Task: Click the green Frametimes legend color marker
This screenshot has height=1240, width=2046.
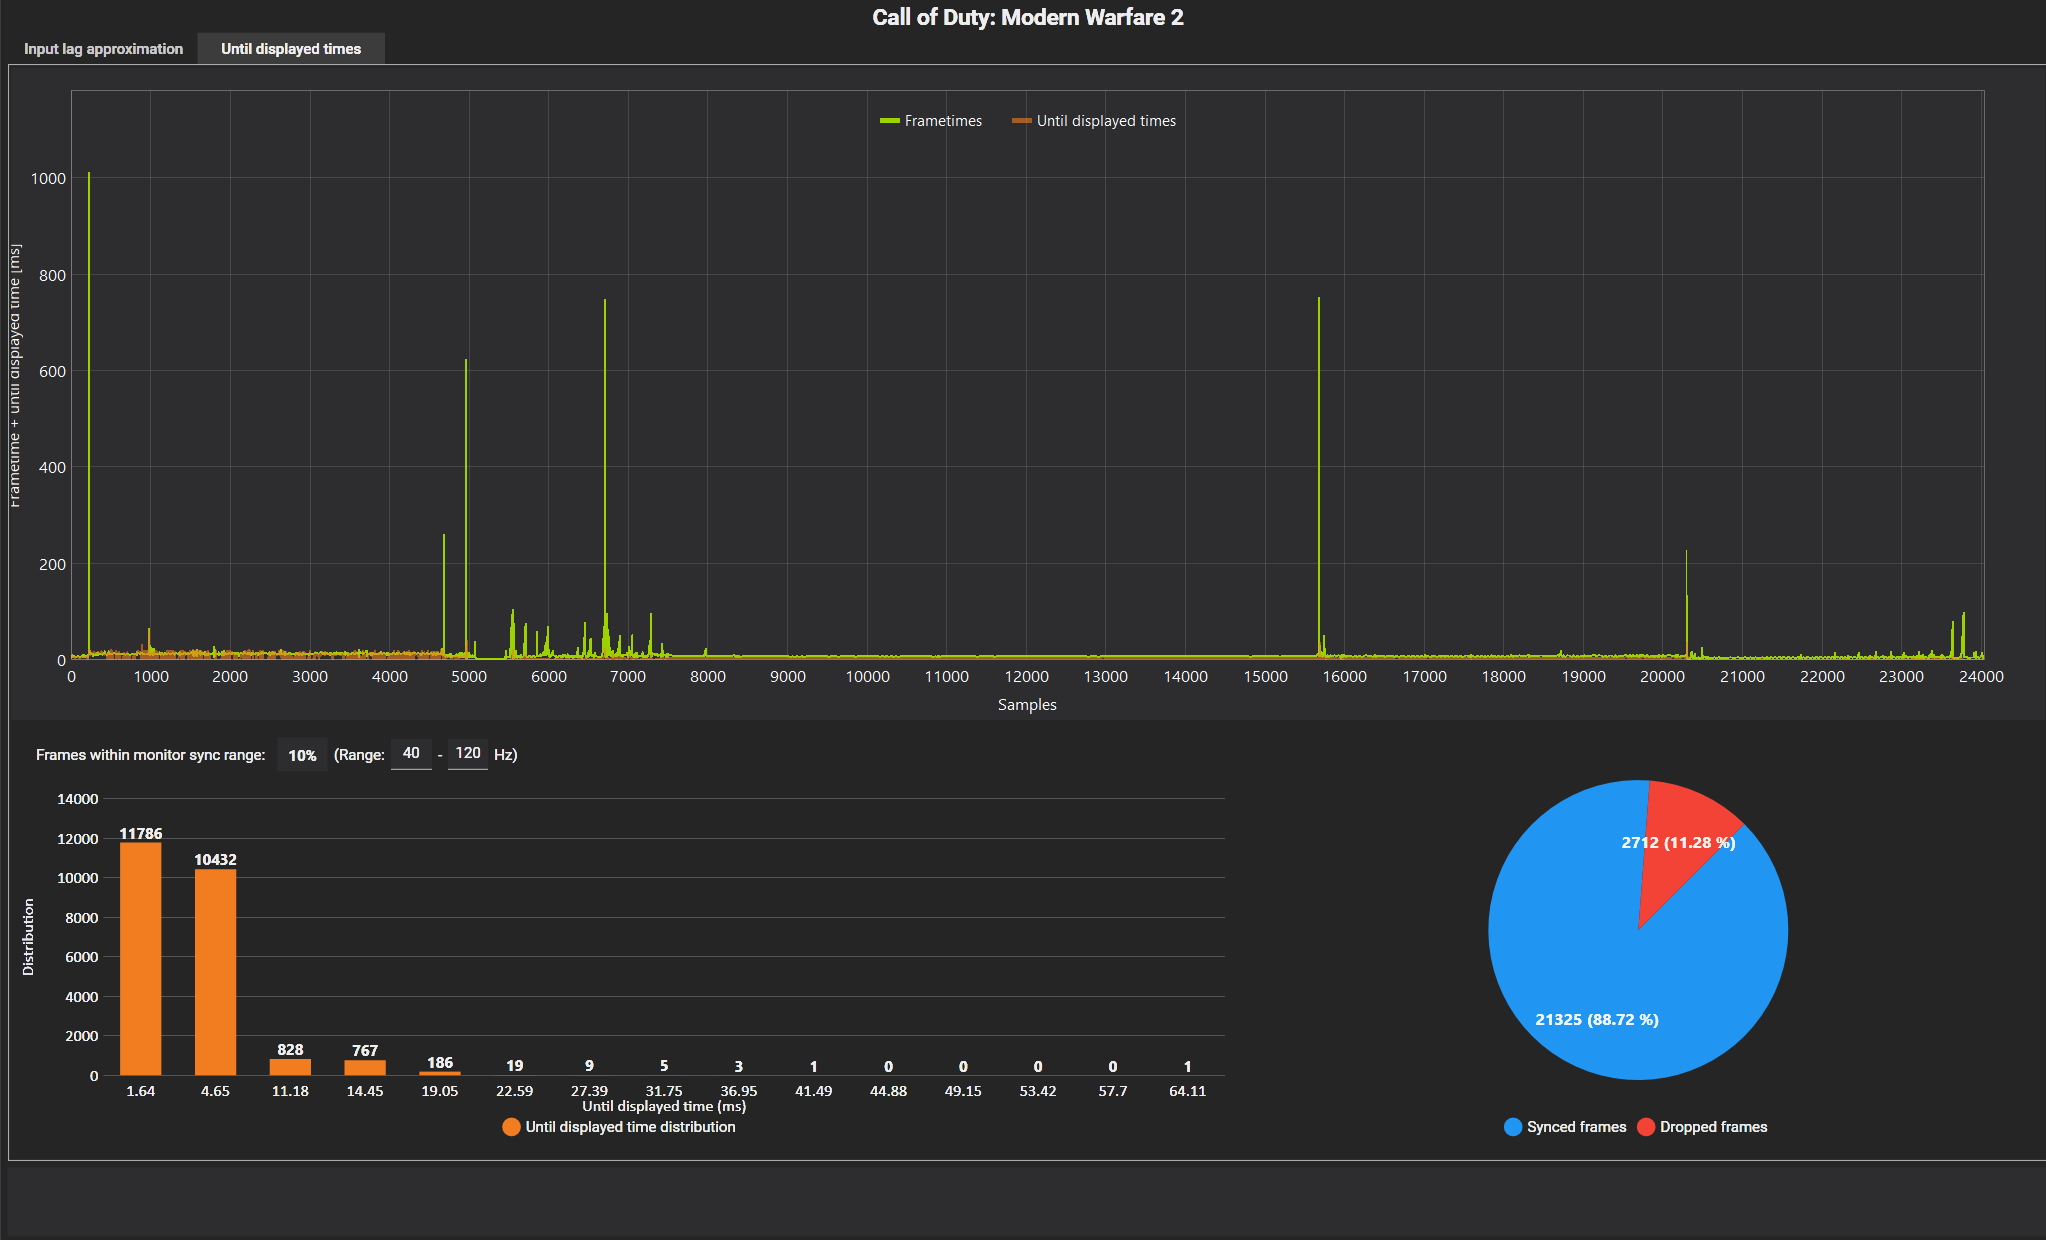Action: (889, 121)
